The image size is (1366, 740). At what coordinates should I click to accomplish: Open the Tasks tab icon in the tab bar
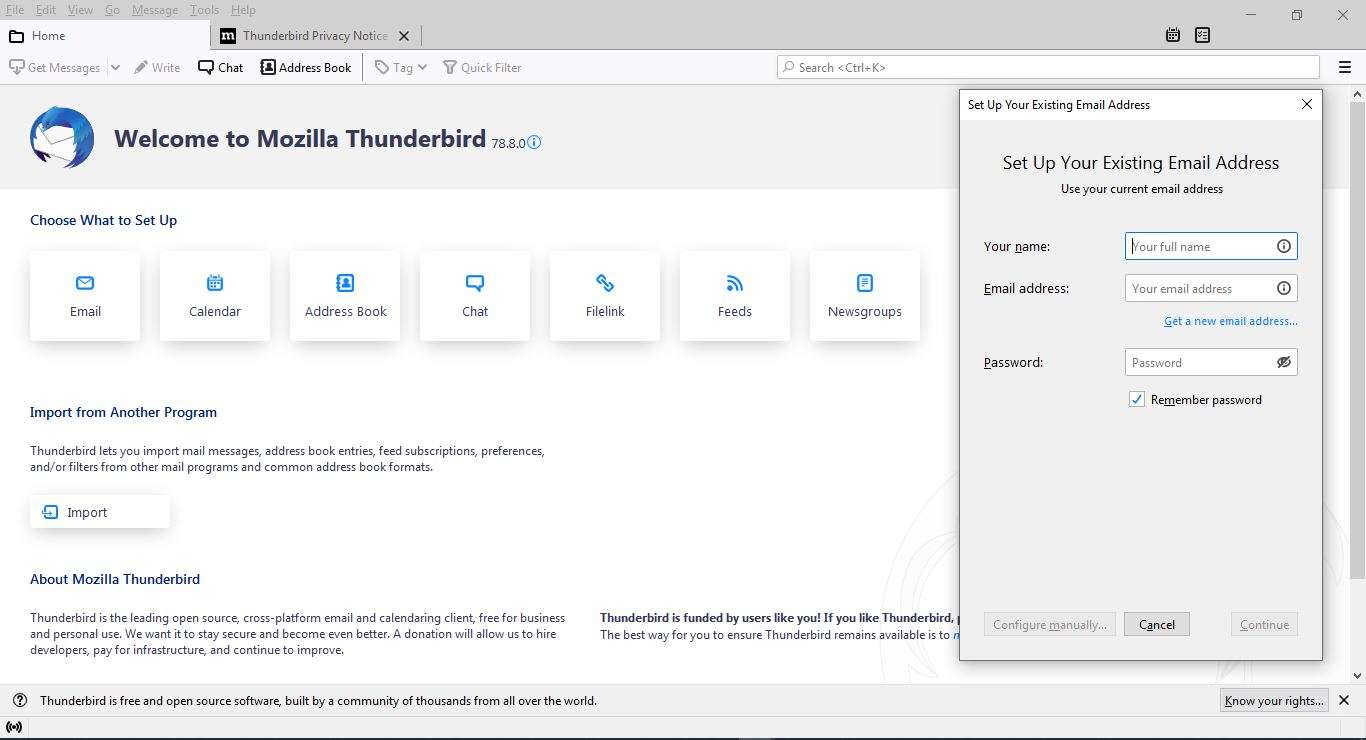pos(1203,35)
